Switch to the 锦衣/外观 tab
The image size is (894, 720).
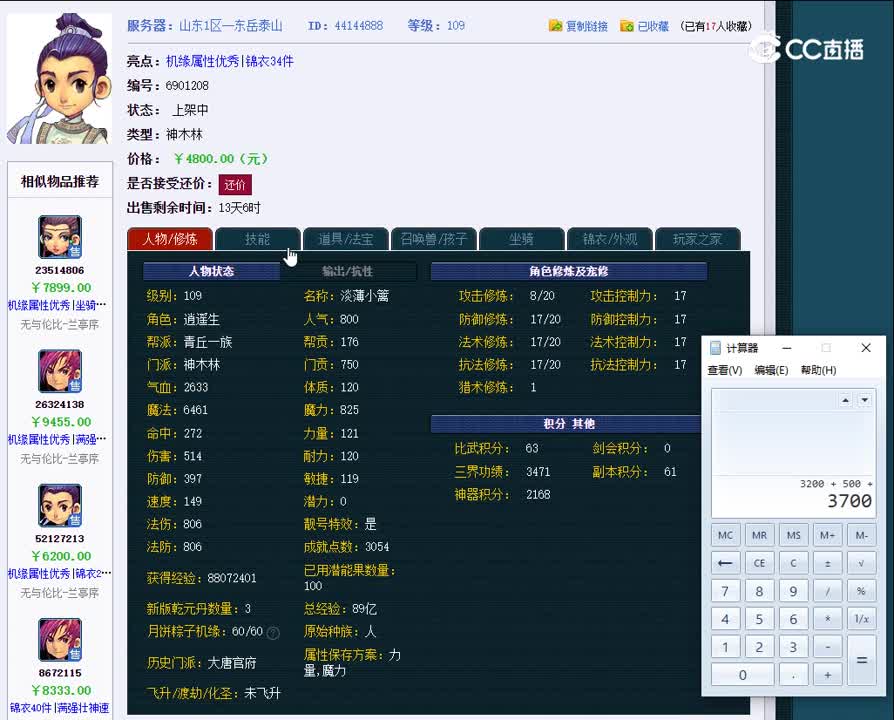609,239
